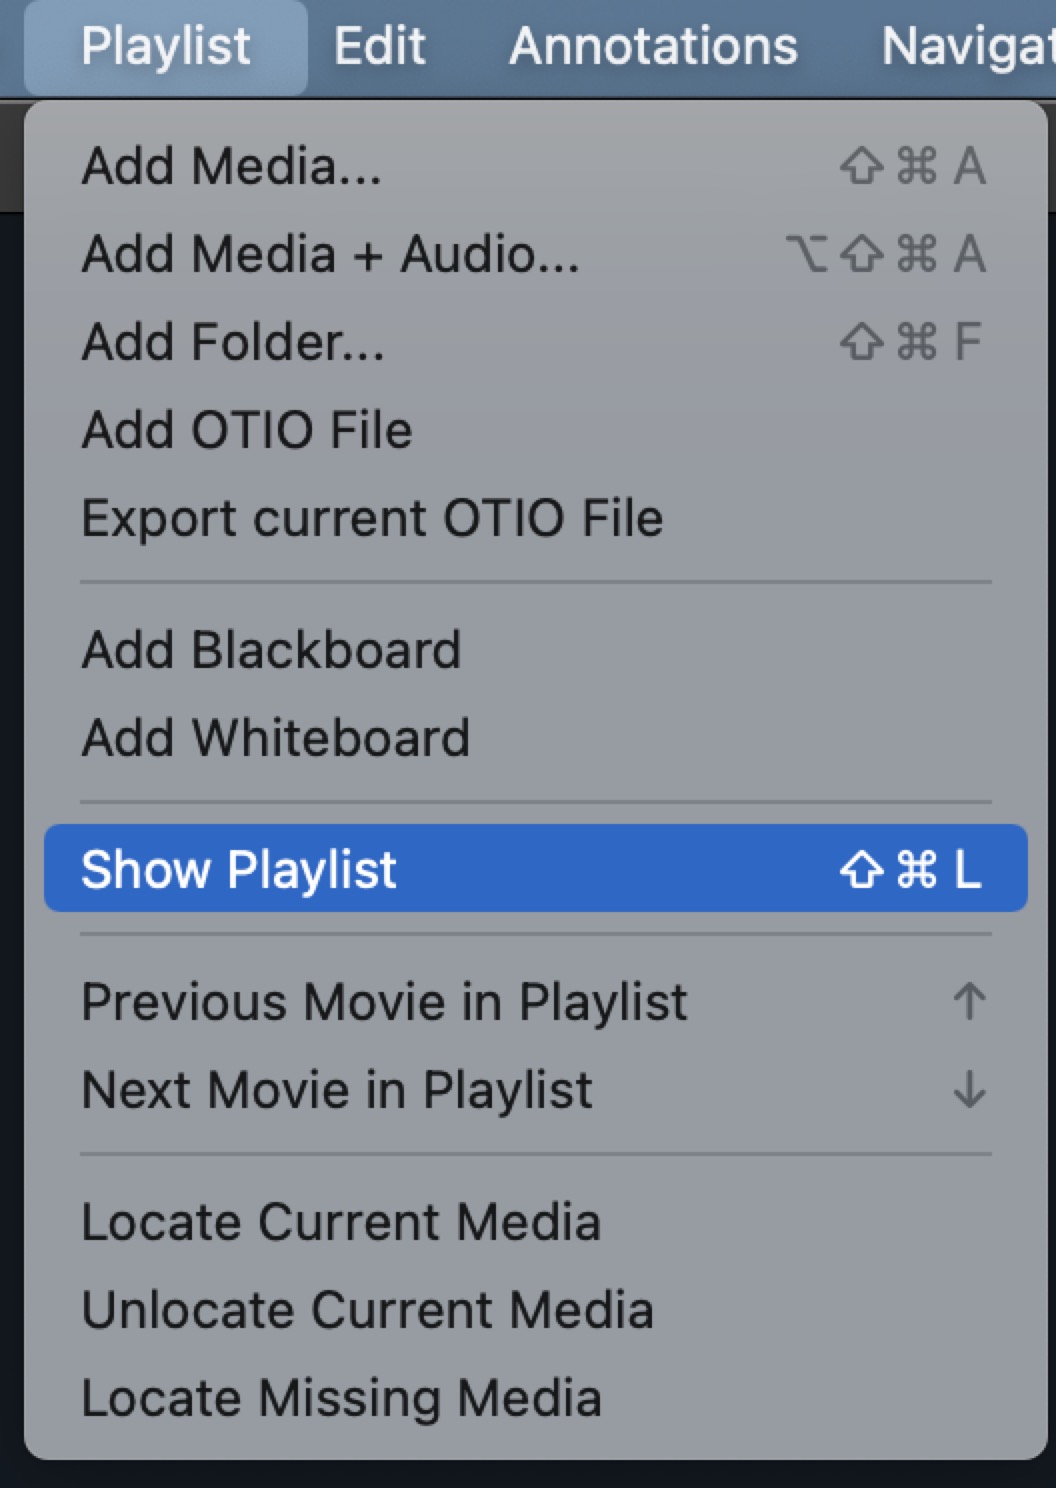Add a Blackboard to the playlist
The image size is (1056, 1488).
pos(271,650)
